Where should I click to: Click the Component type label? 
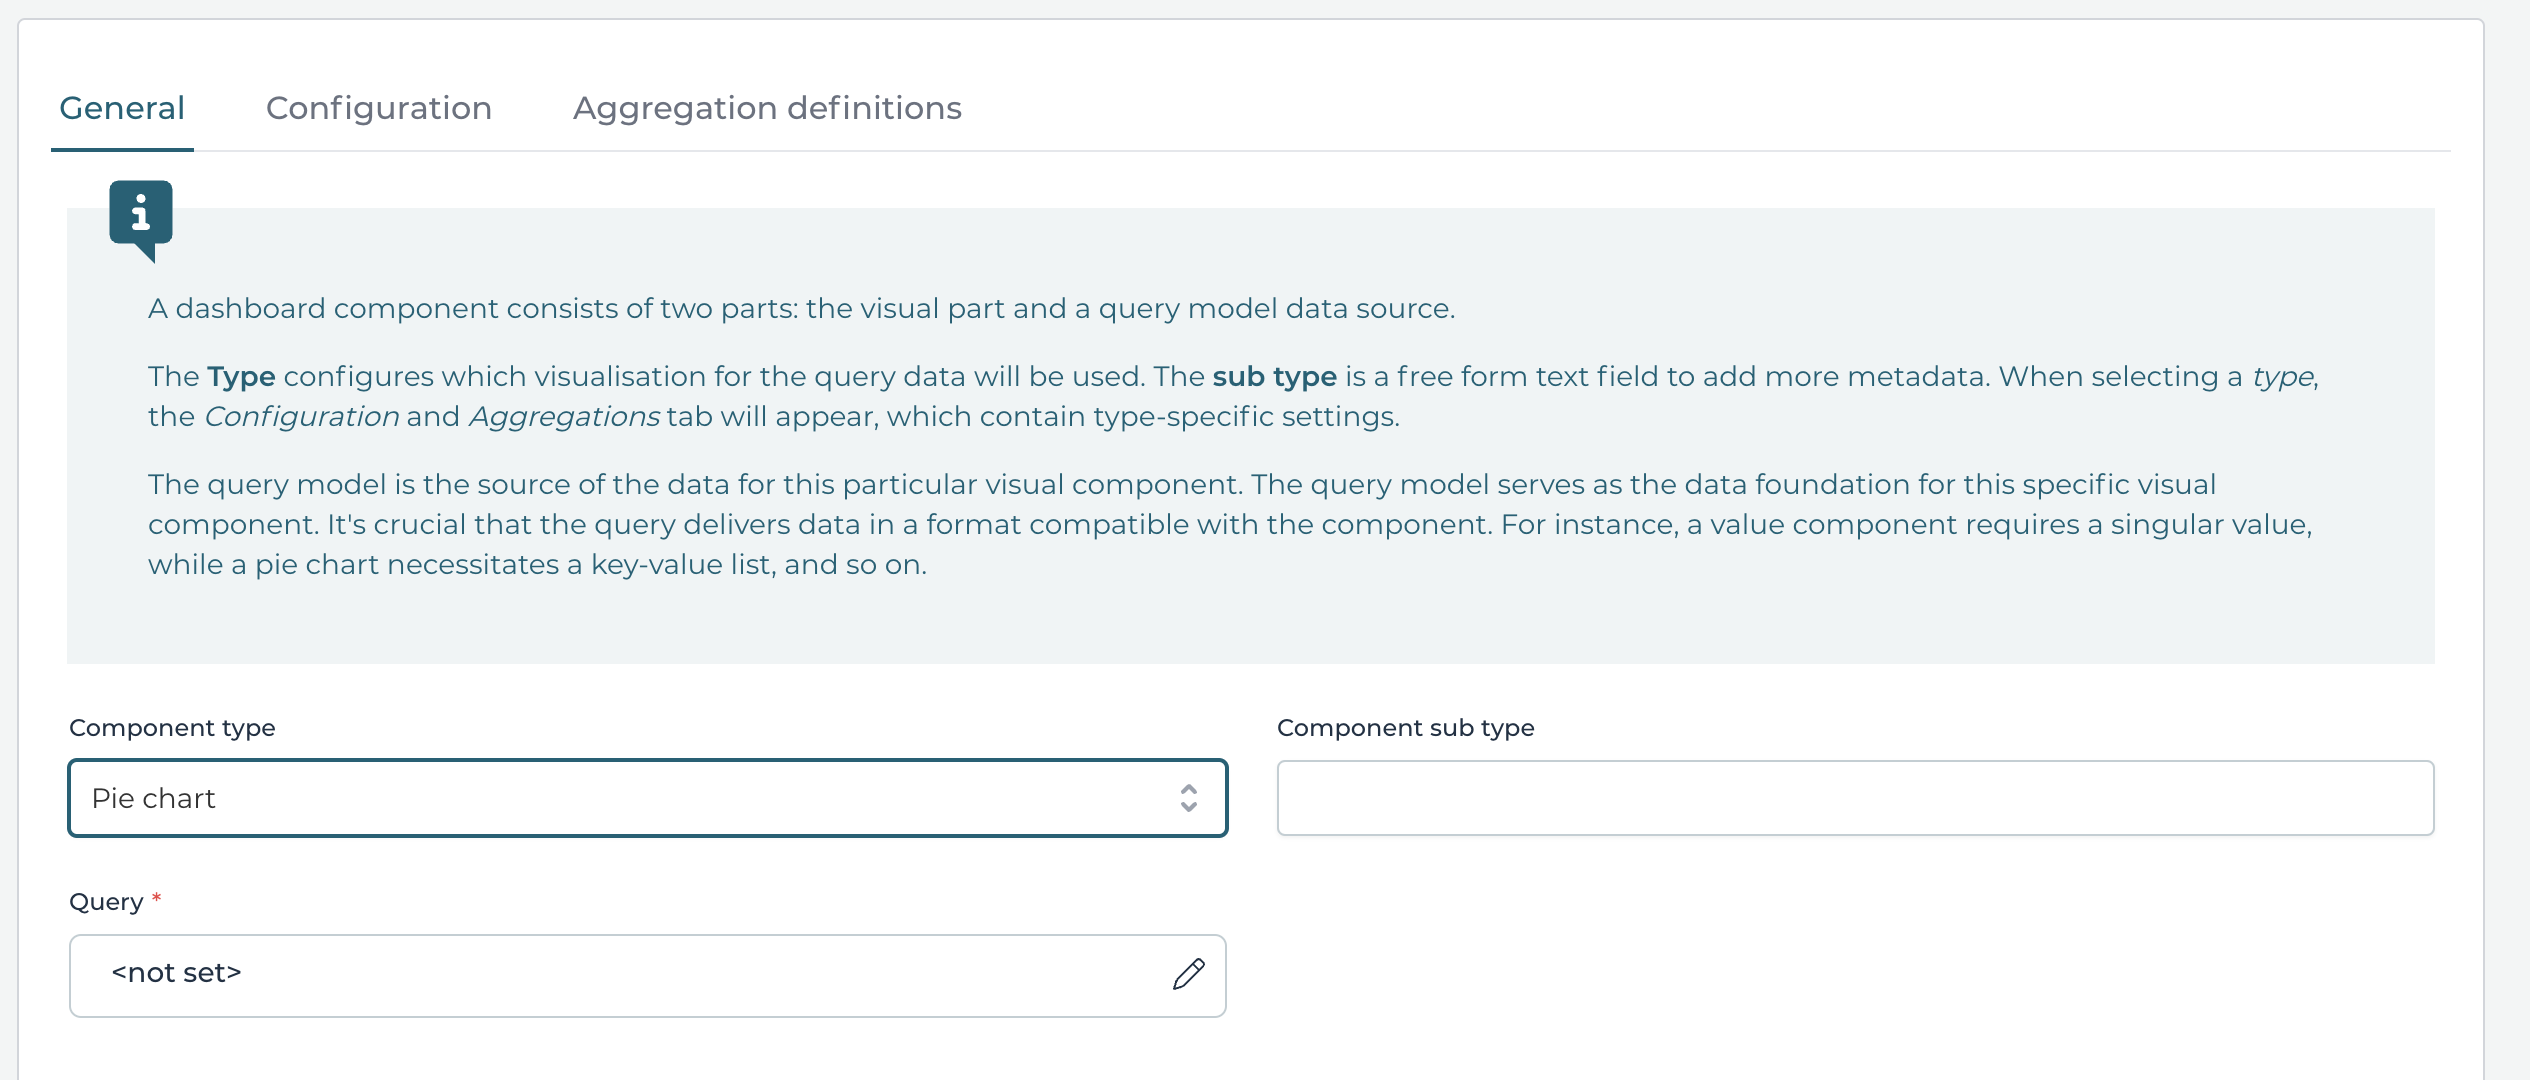click(171, 728)
